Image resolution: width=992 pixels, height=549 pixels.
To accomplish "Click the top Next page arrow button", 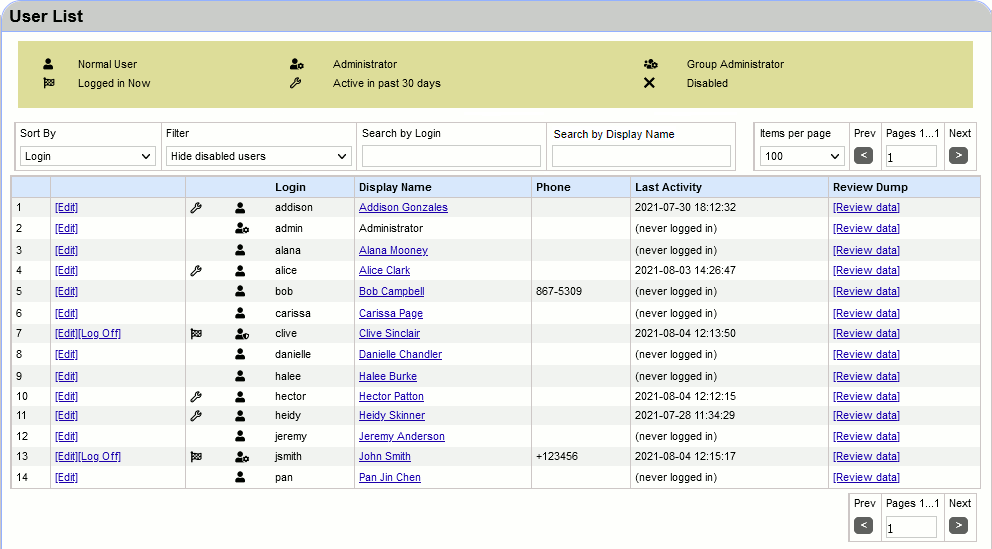I will (958, 155).
